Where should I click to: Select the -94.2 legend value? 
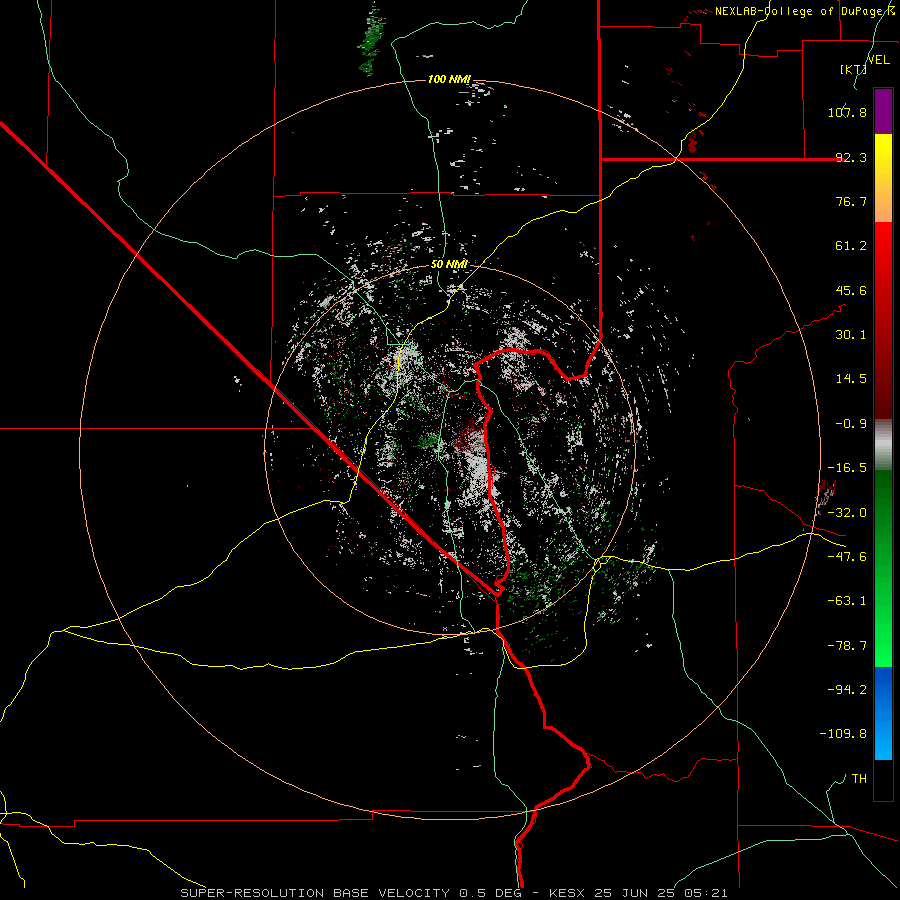point(847,689)
